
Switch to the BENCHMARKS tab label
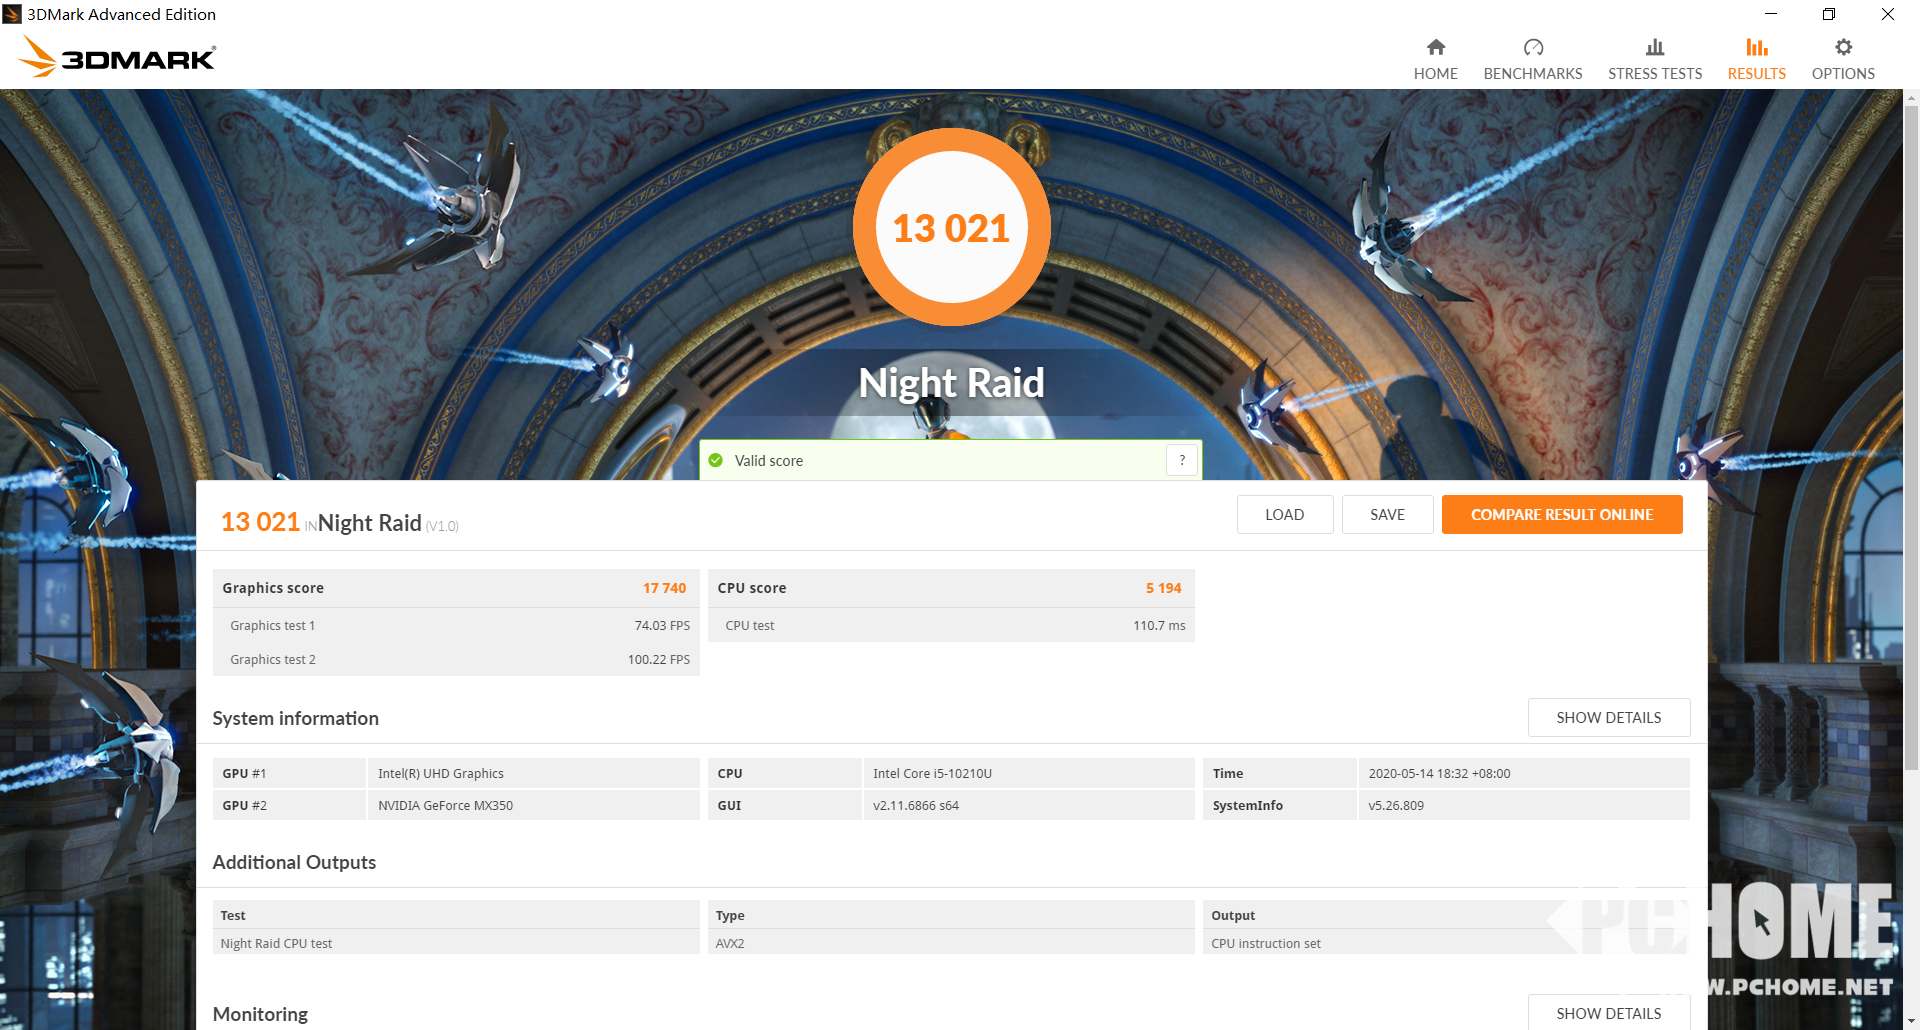[x=1533, y=74]
